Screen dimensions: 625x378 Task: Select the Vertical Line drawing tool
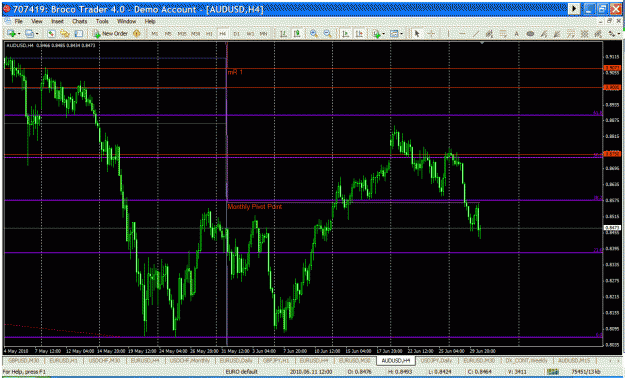[448, 34]
